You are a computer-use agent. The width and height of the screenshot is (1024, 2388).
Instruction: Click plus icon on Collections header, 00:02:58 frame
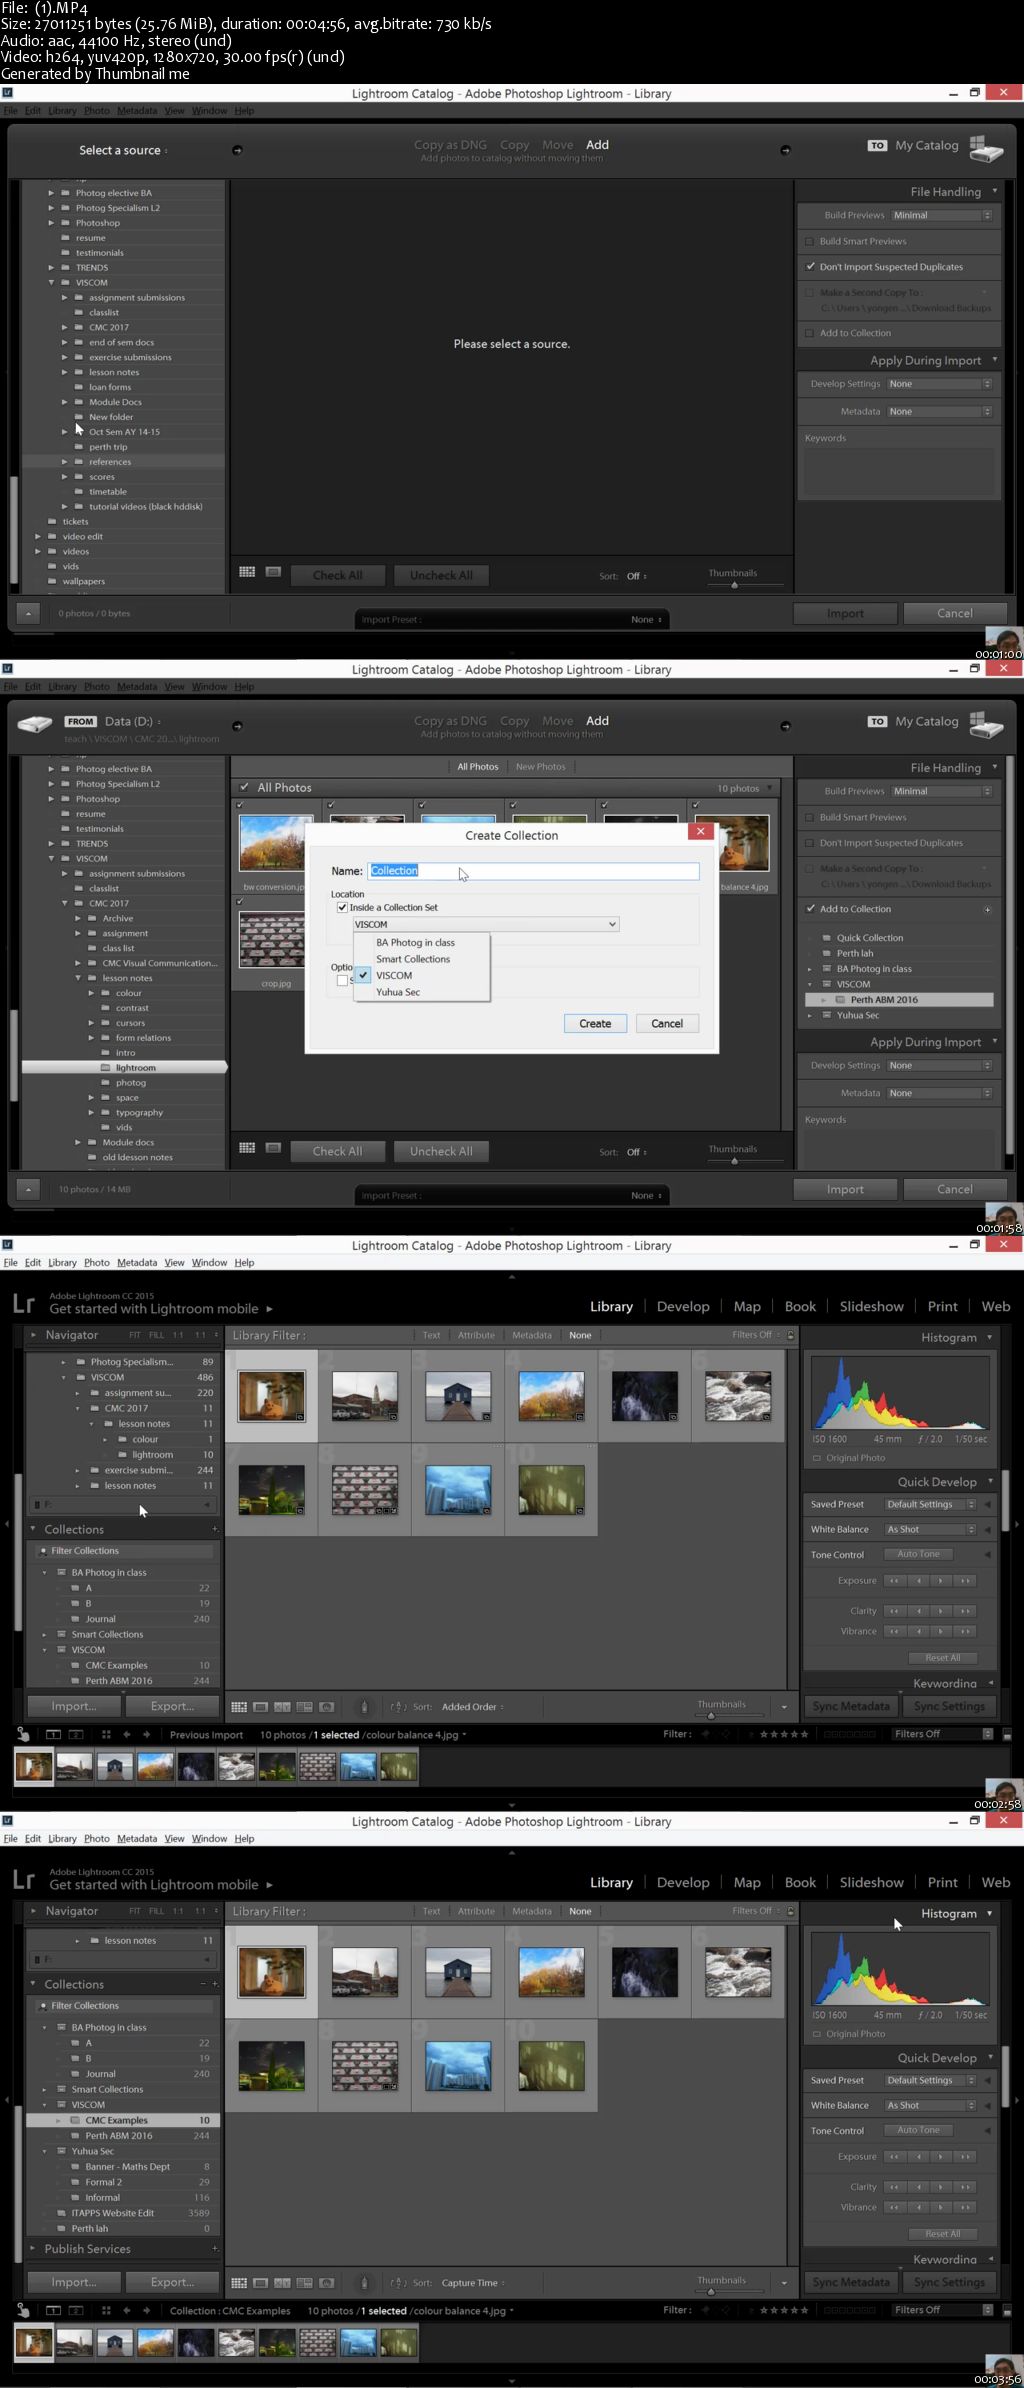tap(214, 1529)
